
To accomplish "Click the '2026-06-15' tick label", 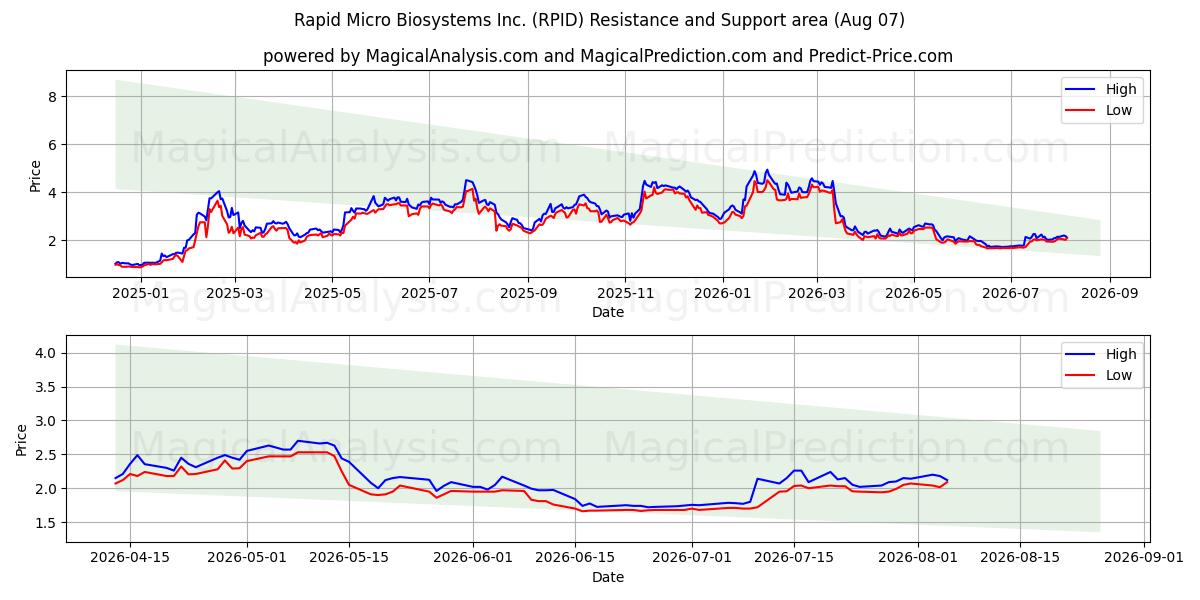I will click(x=575, y=558).
